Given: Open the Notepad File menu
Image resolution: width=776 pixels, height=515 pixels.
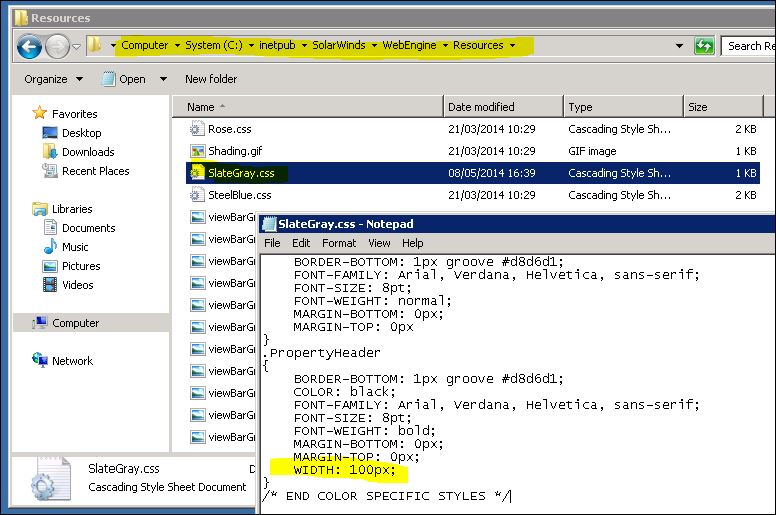Looking at the screenshot, I should pos(272,243).
